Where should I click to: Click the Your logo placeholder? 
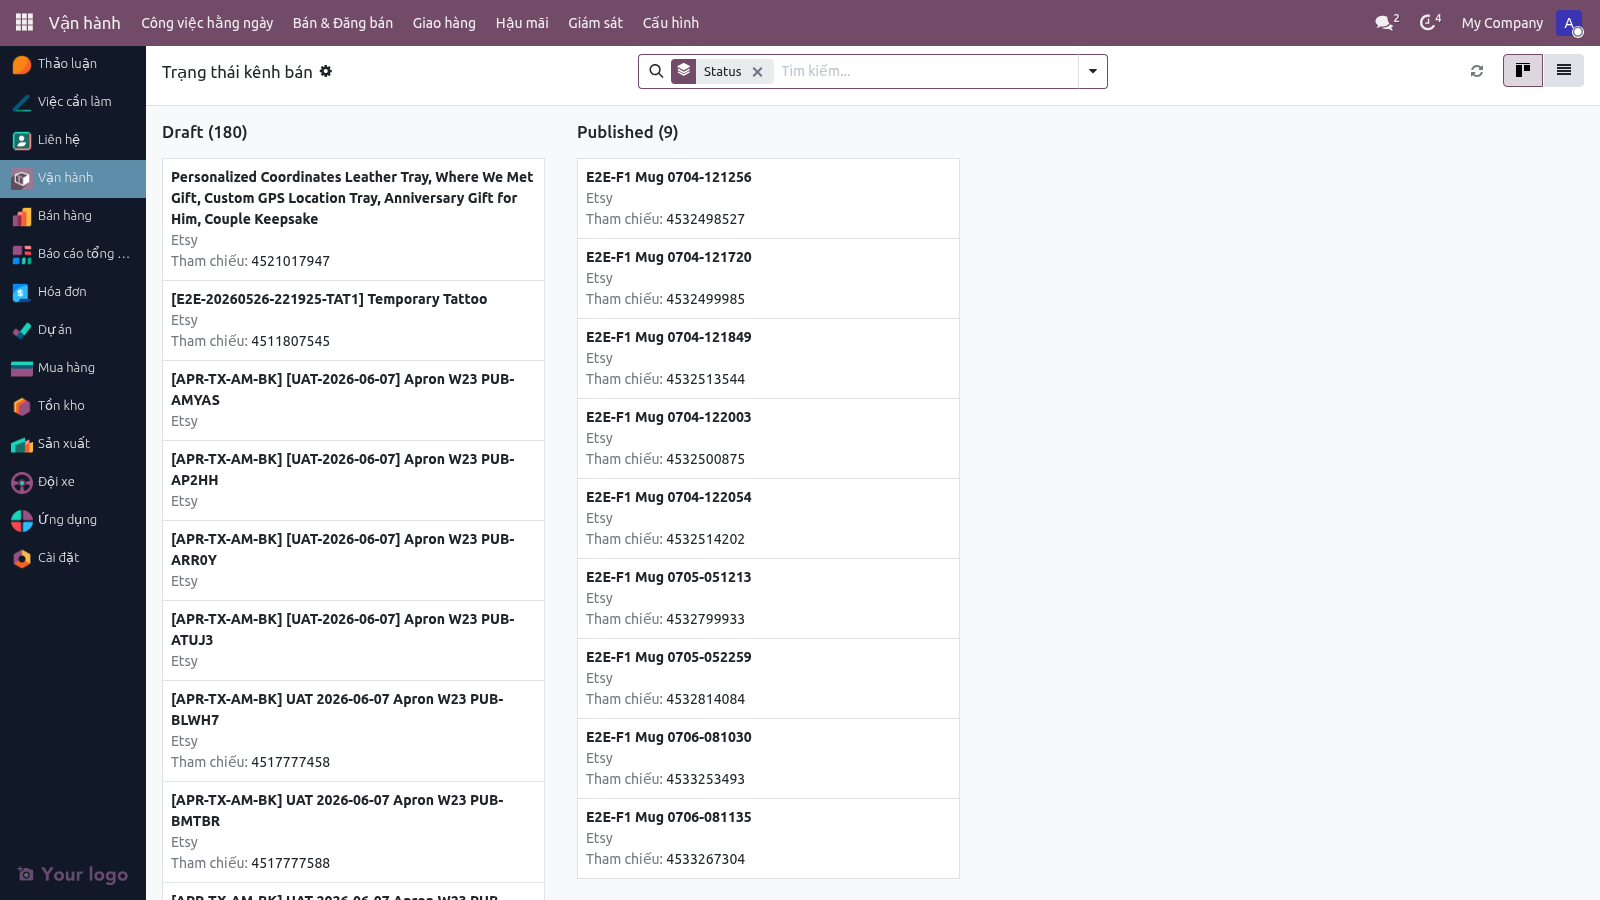[x=73, y=874]
